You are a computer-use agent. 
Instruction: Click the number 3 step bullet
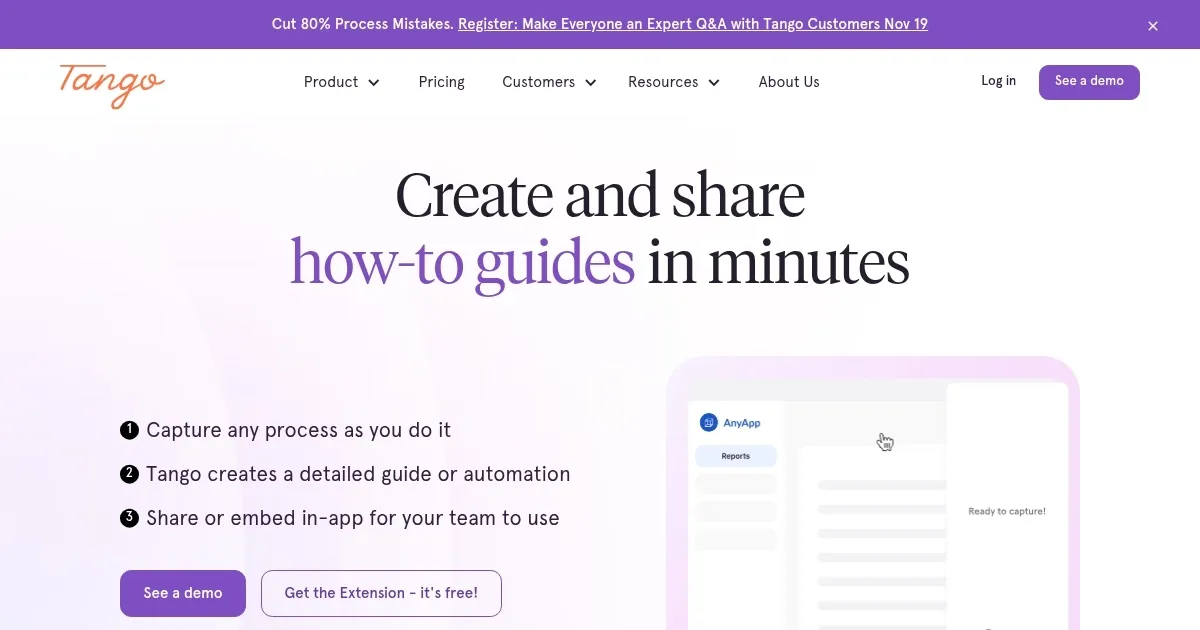click(x=129, y=518)
